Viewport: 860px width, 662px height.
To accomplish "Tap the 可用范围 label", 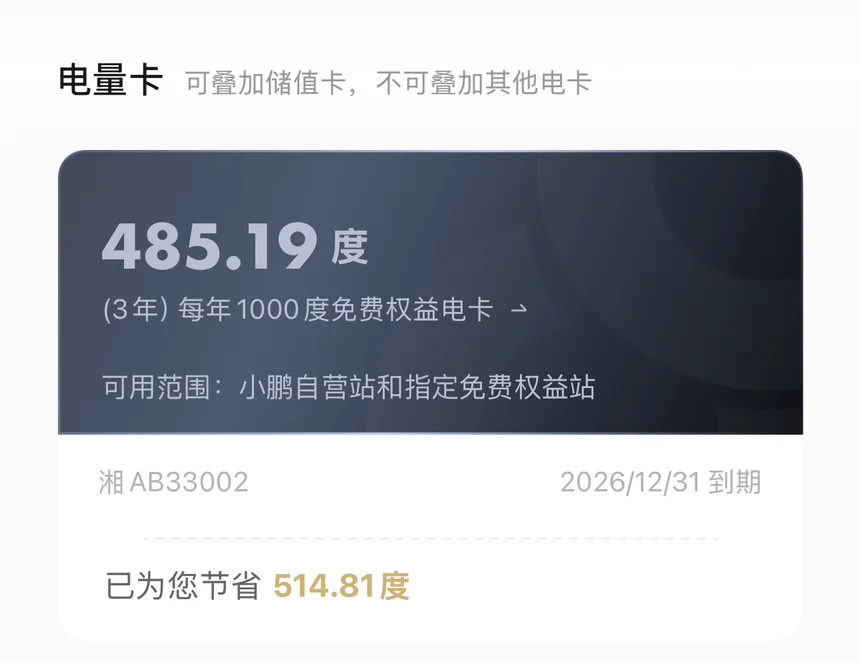I will 156,387.
